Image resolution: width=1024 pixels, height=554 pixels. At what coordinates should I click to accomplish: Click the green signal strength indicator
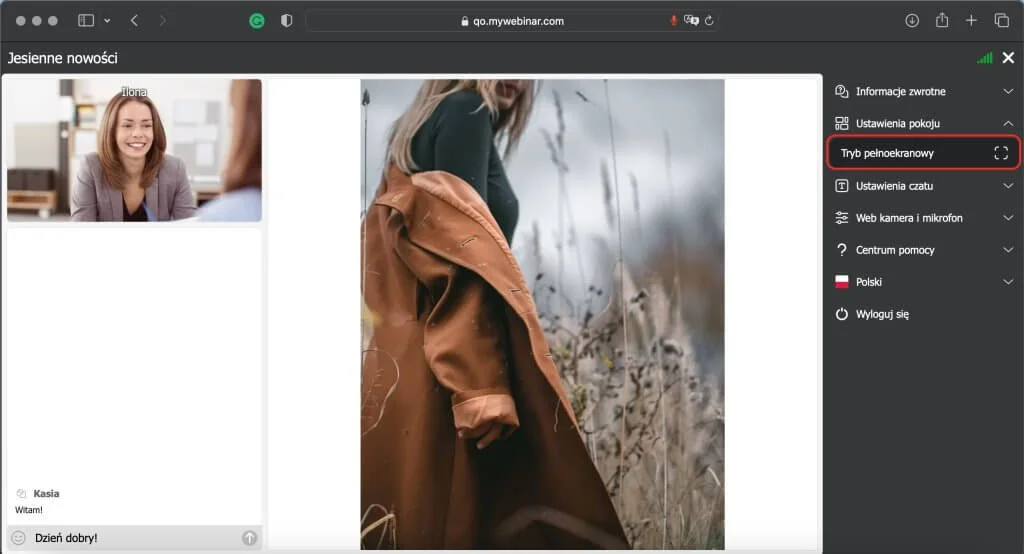pyautogui.click(x=985, y=58)
